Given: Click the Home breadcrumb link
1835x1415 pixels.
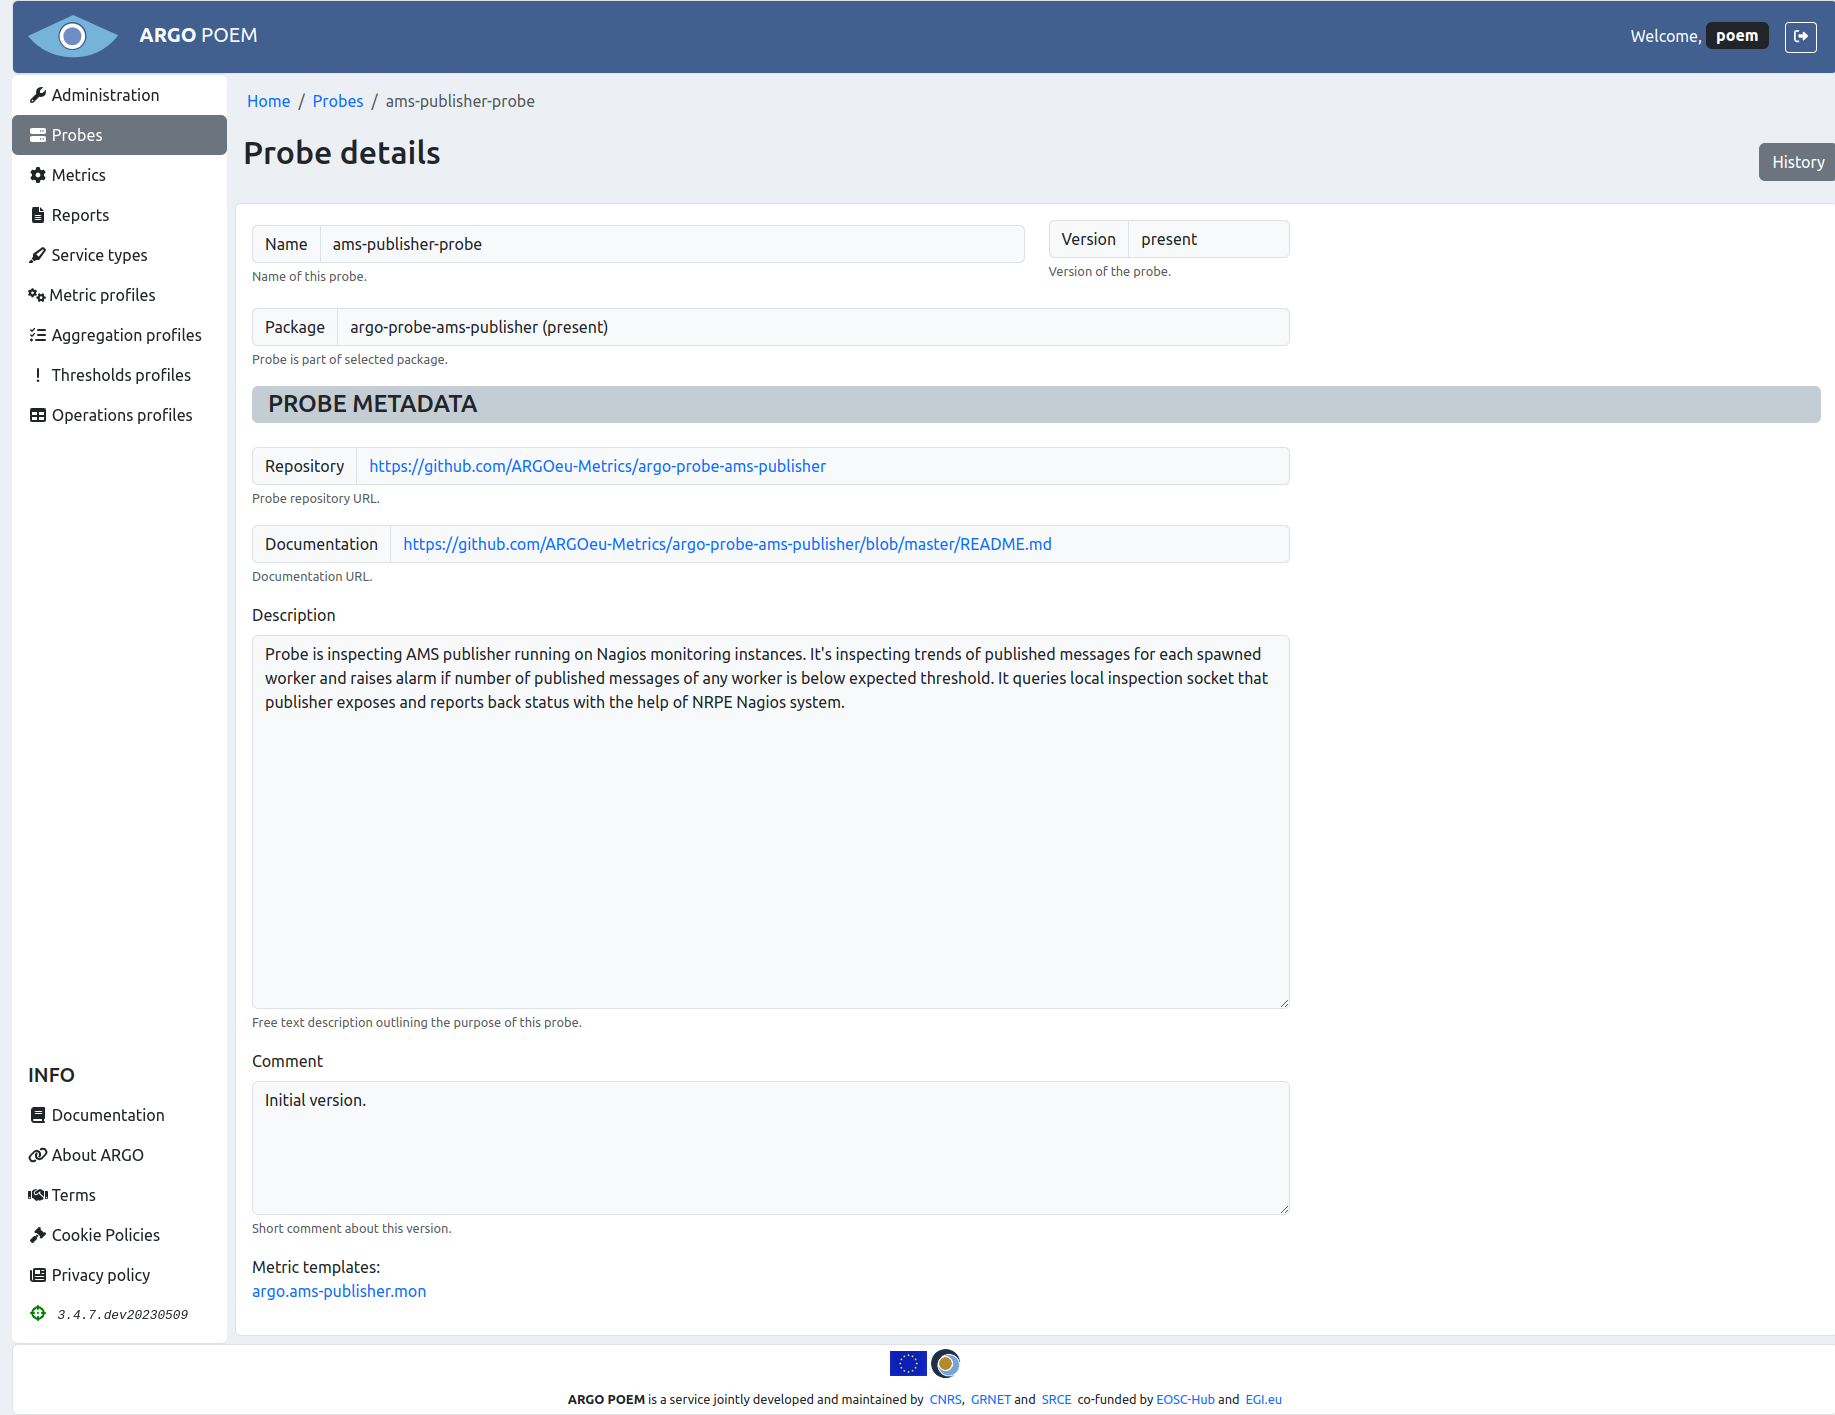Looking at the screenshot, I should coord(268,101).
